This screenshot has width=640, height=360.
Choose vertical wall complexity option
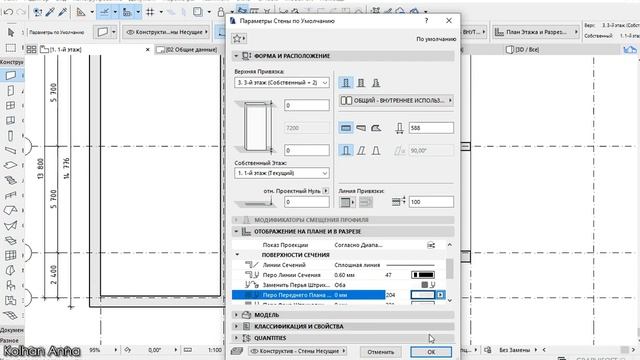click(346, 151)
